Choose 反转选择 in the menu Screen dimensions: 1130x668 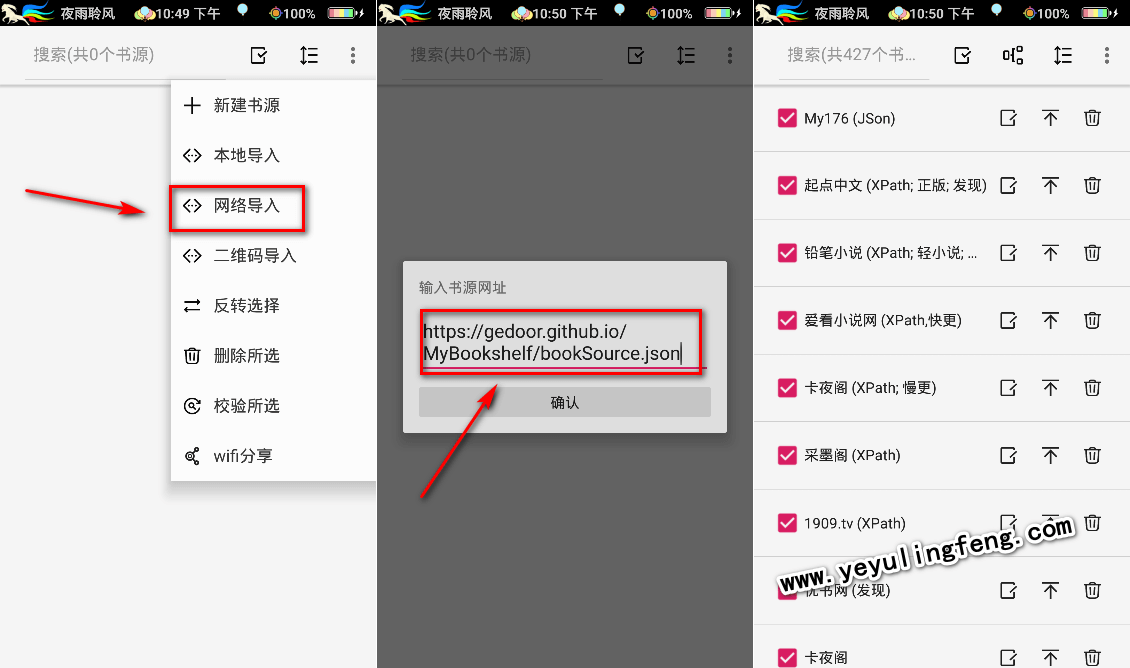[273, 306]
